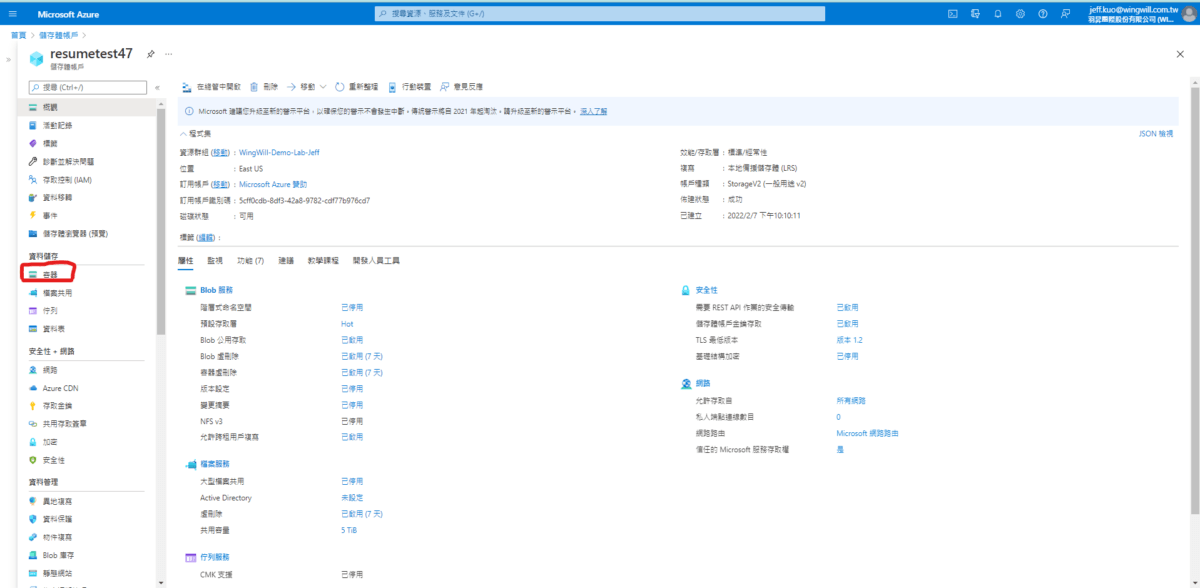Screen dimensions: 1200x588
Task: Collapse the resource menu with the double chevron
Action: tap(158, 88)
